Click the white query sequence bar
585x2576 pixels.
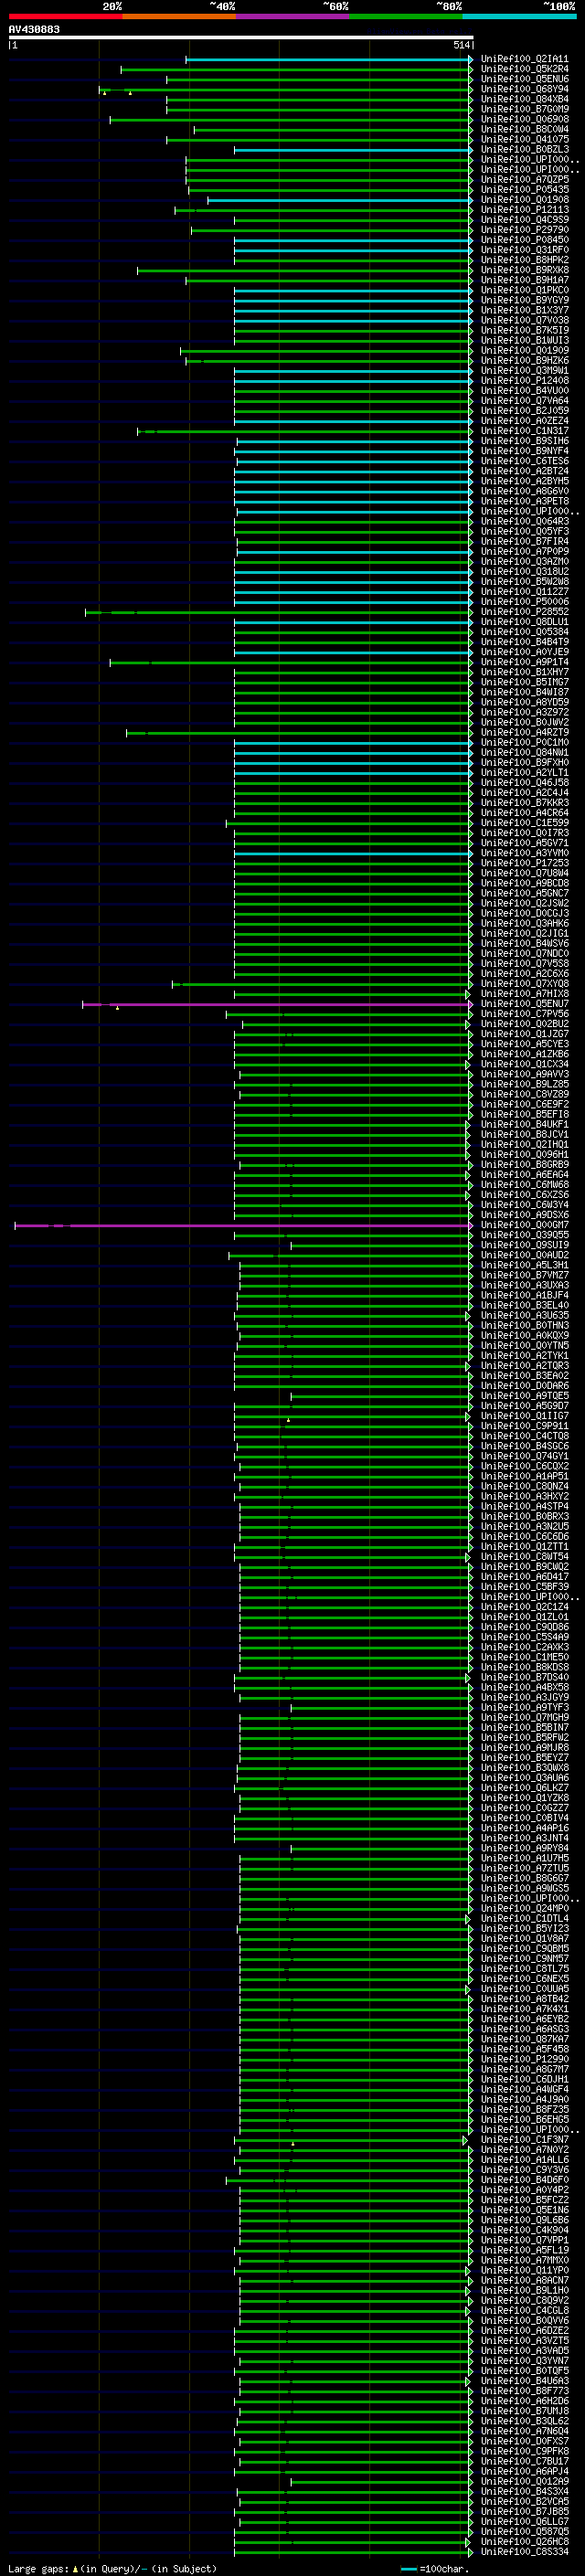tap(241, 38)
